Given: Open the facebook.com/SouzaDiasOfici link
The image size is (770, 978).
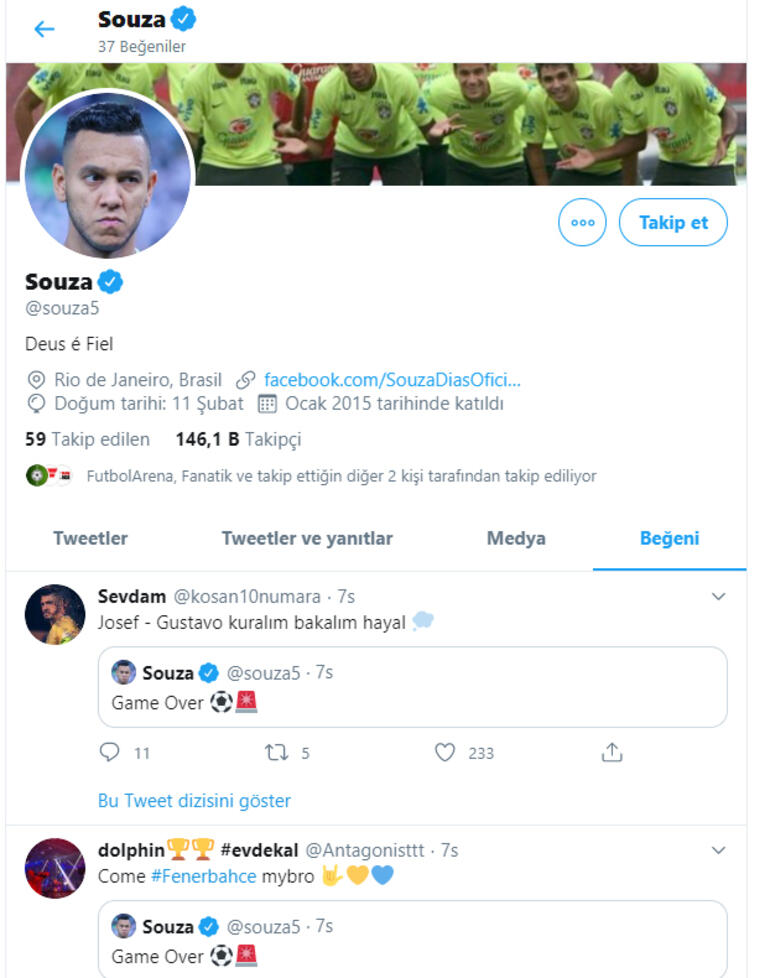Looking at the screenshot, I should (x=392, y=380).
